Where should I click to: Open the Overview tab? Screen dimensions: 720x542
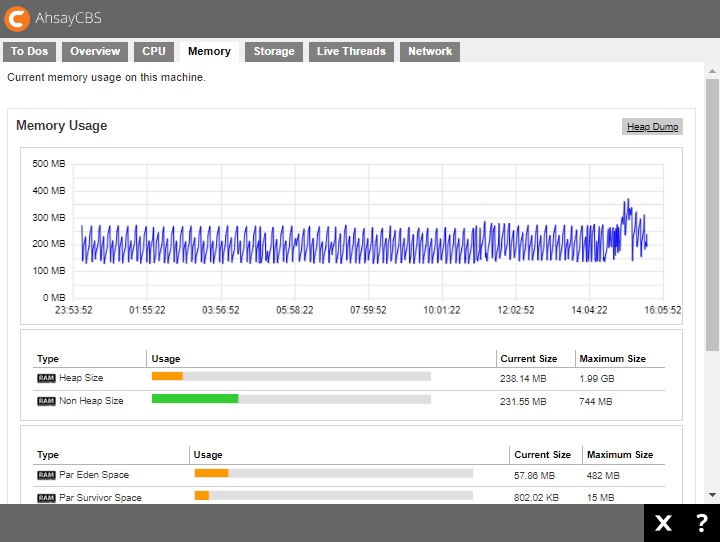click(x=95, y=52)
